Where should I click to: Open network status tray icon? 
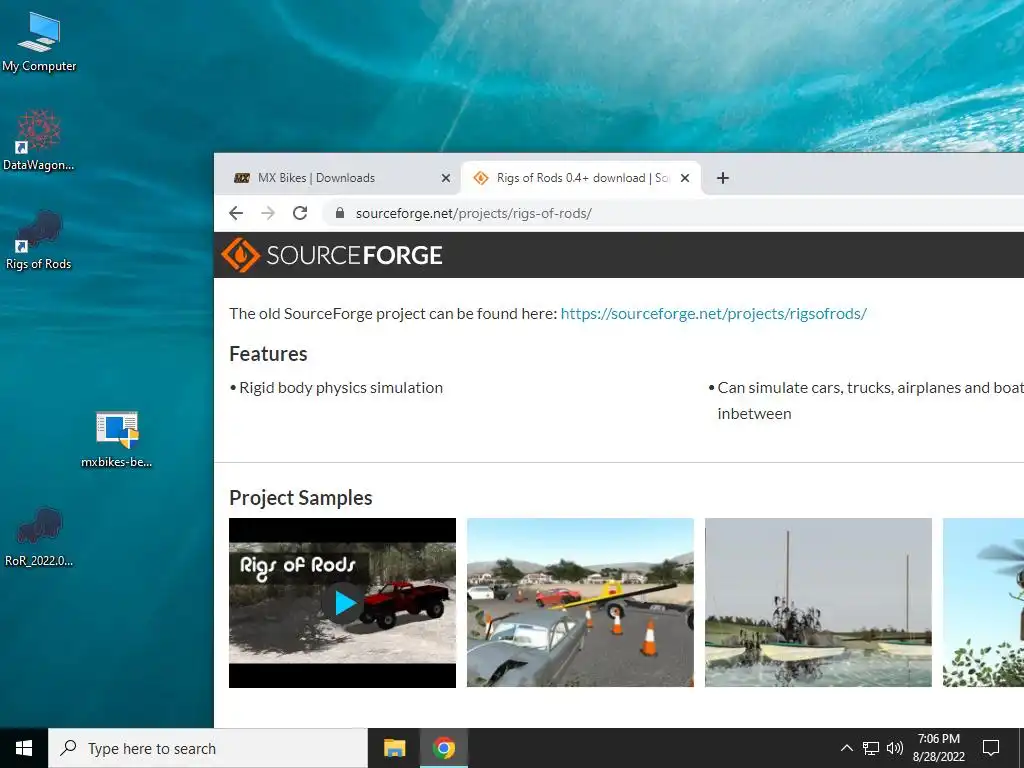[871, 748]
